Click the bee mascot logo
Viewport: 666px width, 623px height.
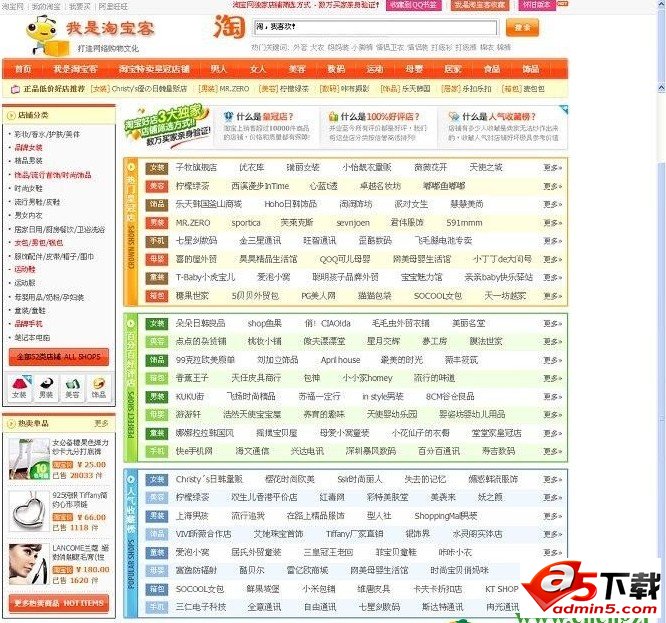click(46, 36)
